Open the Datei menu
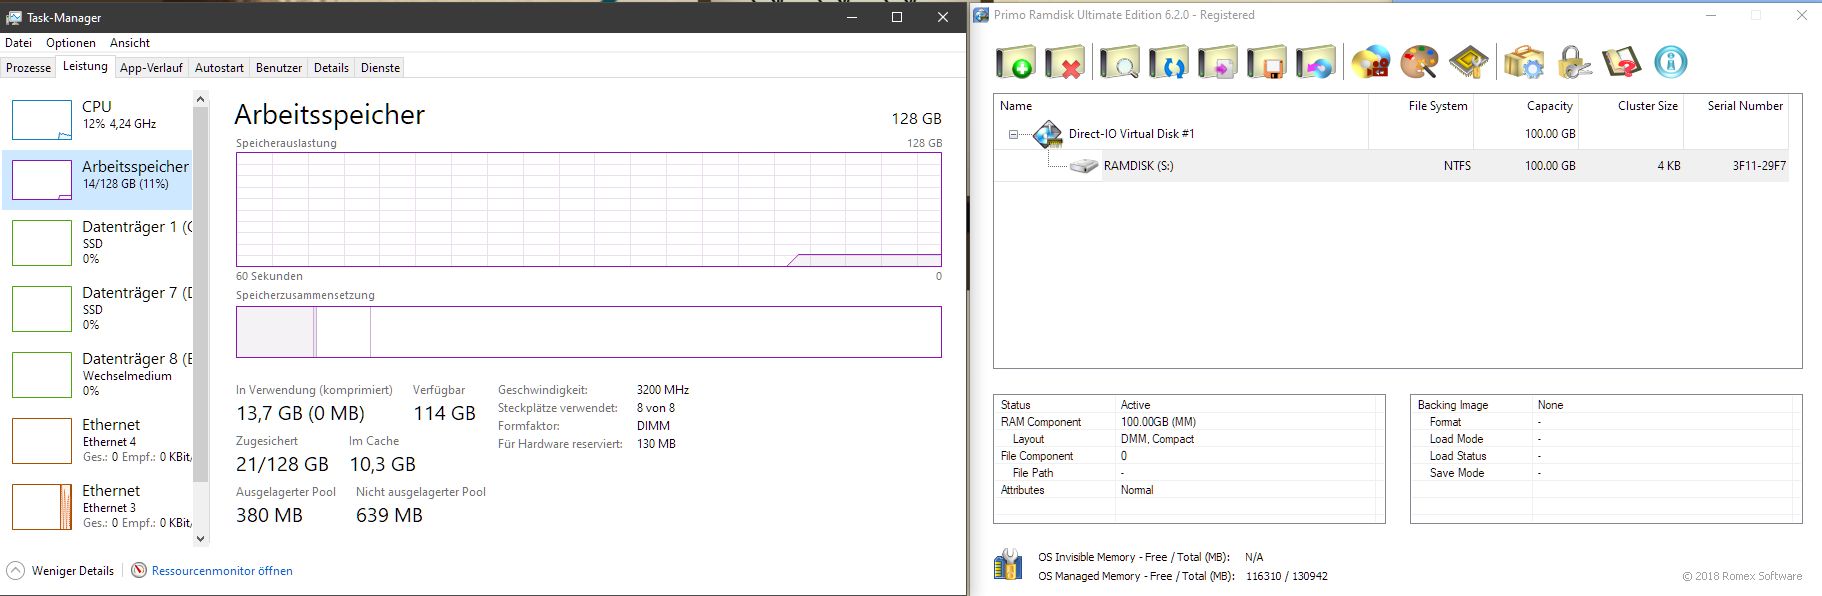This screenshot has height=596, width=1822. pos(18,43)
